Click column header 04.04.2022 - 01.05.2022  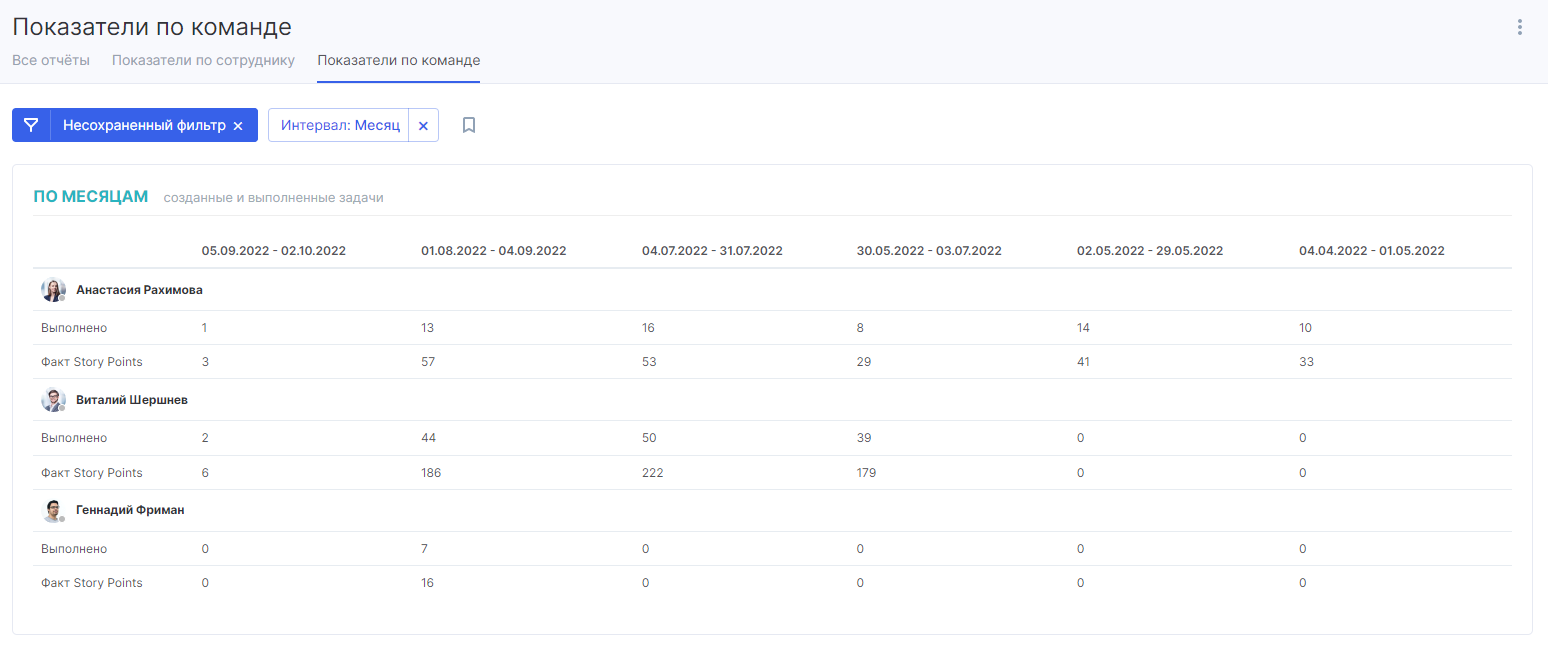pos(1372,251)
